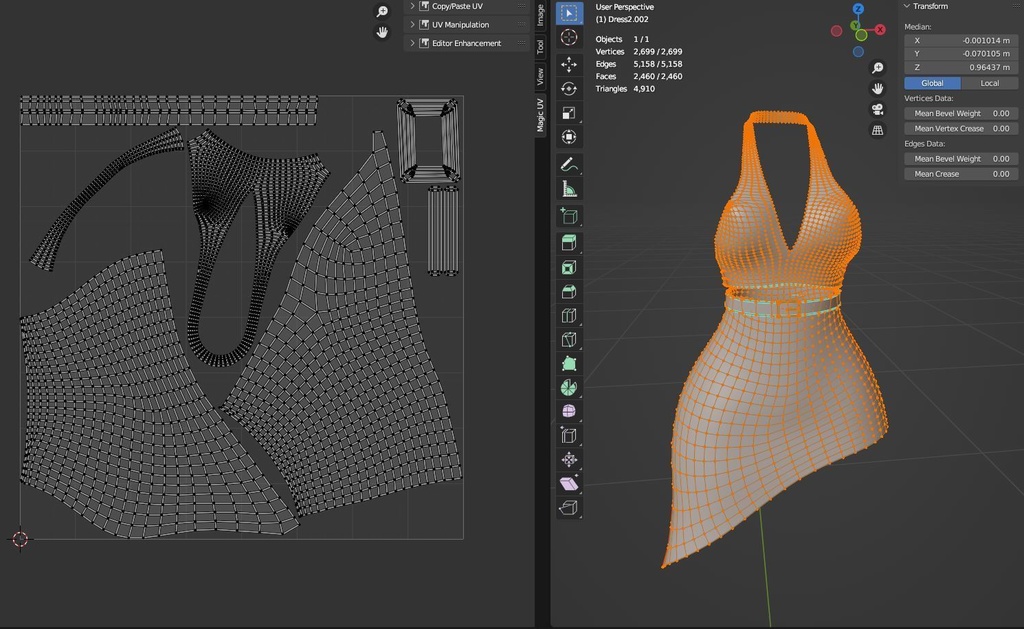
Task: Select the Tweak selection tool at toolbar top
Action: [x=568, y=12]
